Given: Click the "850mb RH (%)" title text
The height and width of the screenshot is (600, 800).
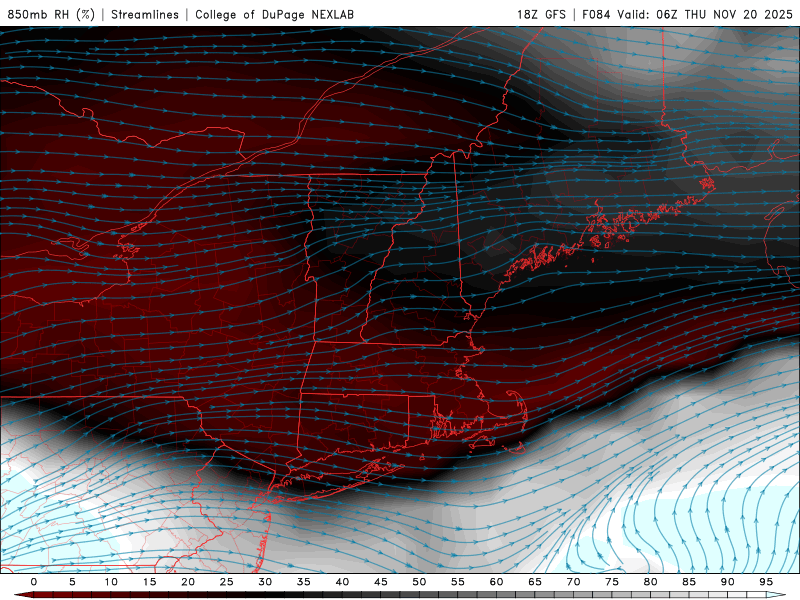Looking at the screenshot, I should pyautogui.click(x=51, y=14).
